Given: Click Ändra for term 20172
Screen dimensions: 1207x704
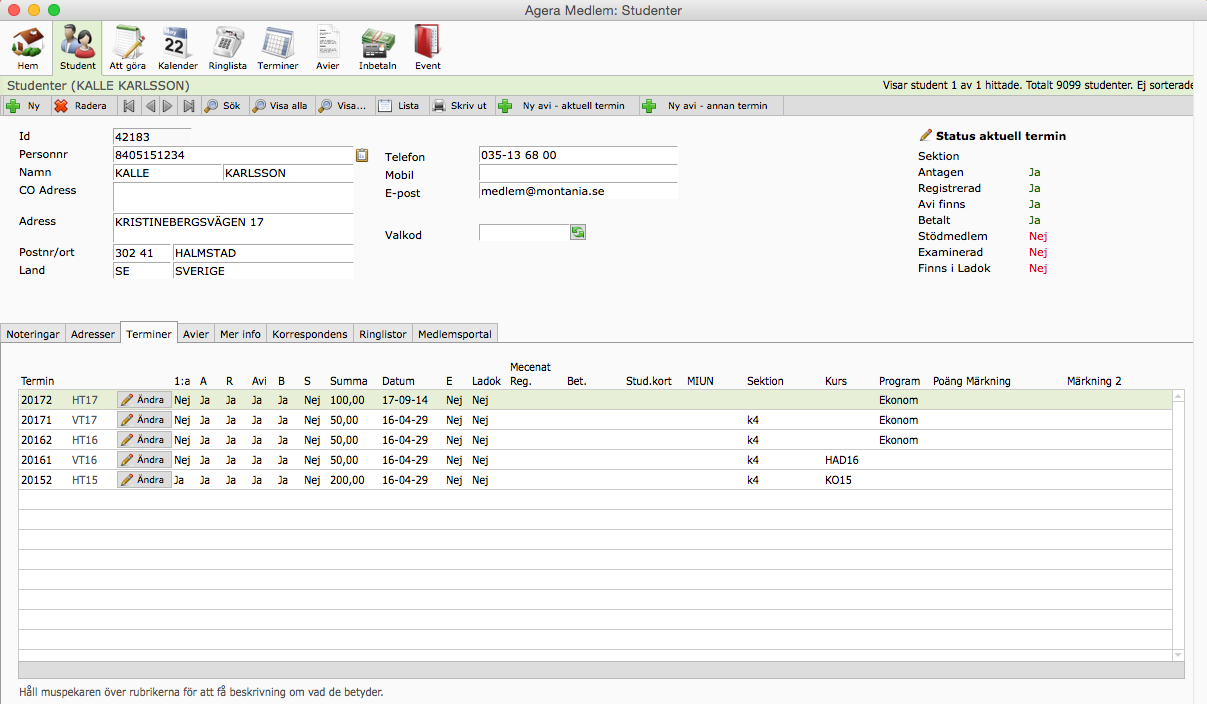Looking at the screenshot, I should (x=143, y=400).
